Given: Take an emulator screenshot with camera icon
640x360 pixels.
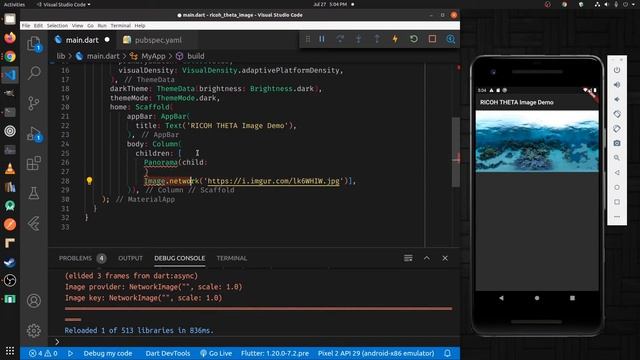Looking at the screenshot, I should point(617,143).
